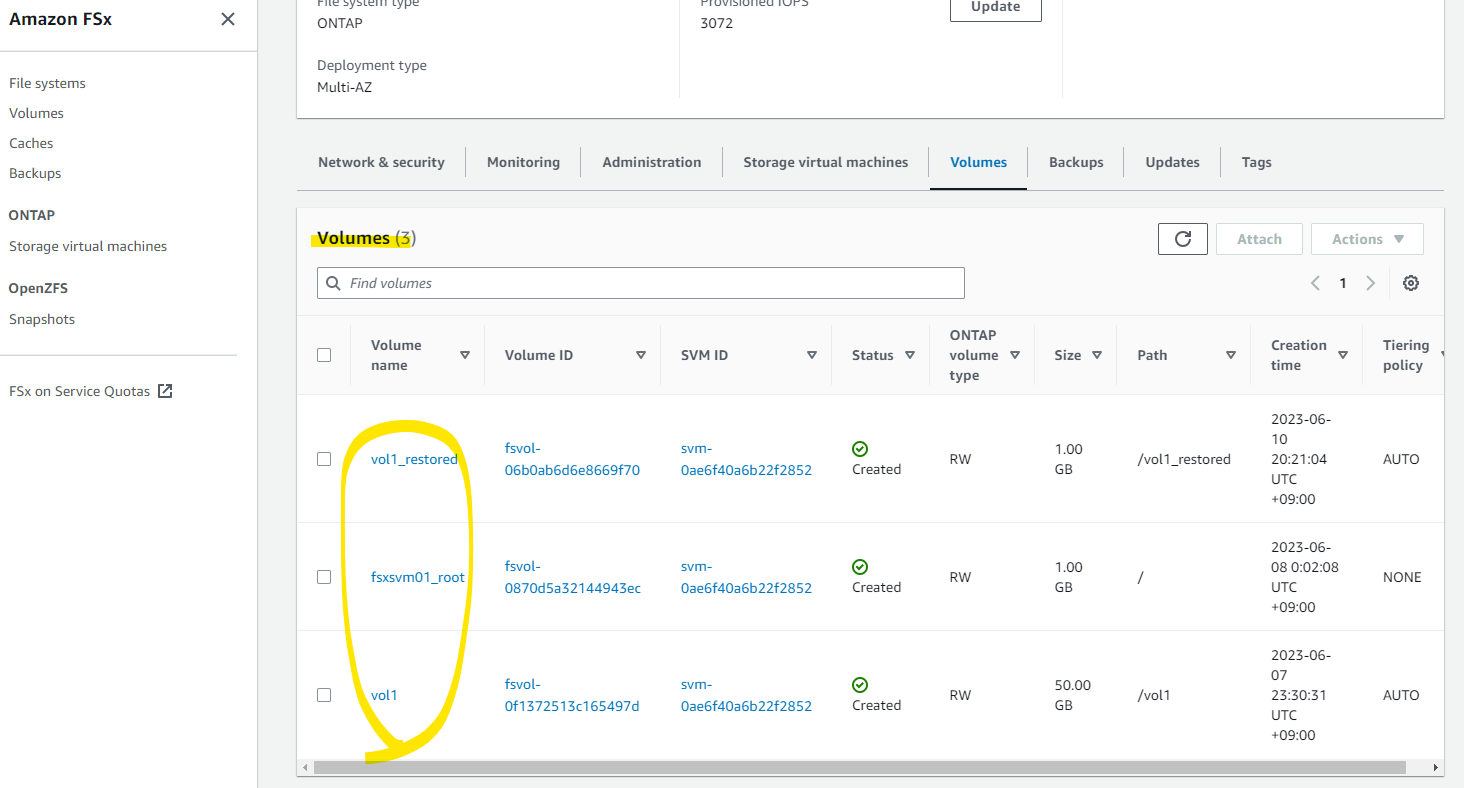Open vol1_restored volume link
The height and width of the screenshot is (788, 1464).
click(414, 459)
